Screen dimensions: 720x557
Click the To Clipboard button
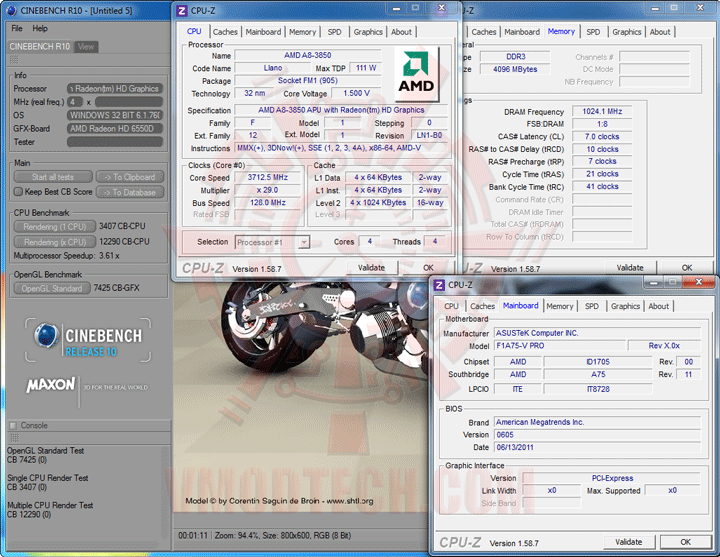[130, 177]
